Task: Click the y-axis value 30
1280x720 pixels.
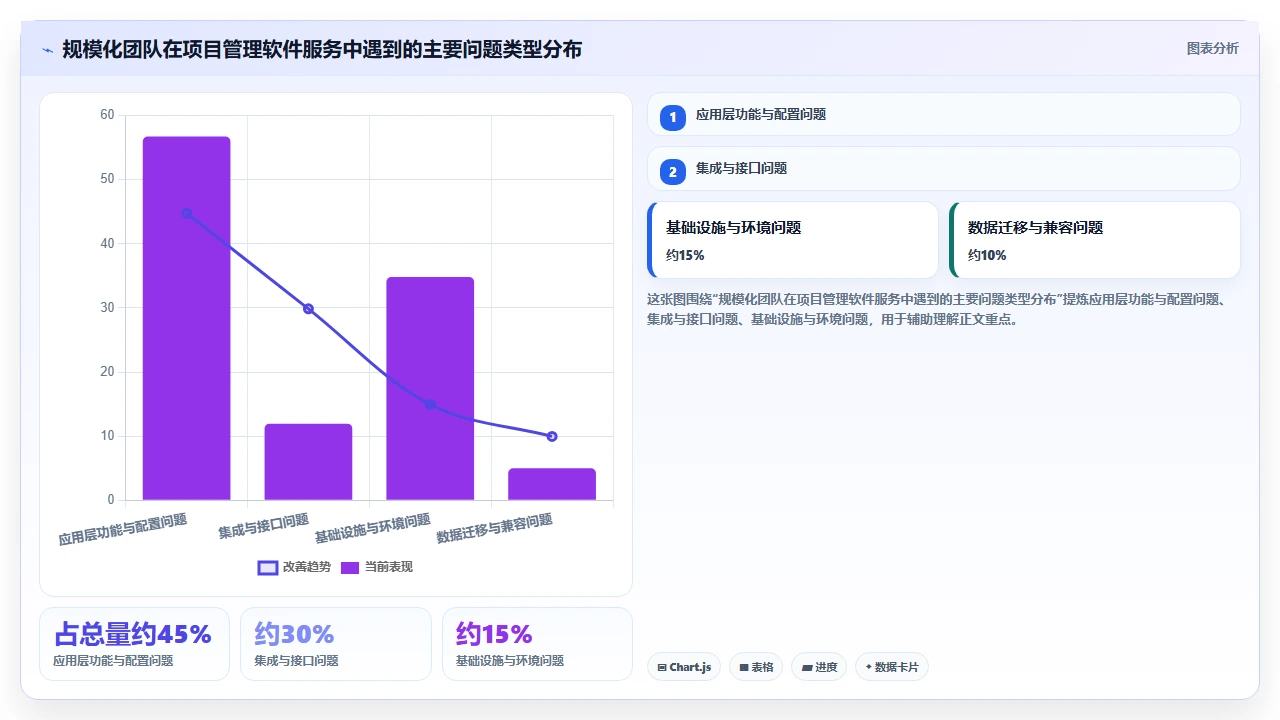Action: 108,308
